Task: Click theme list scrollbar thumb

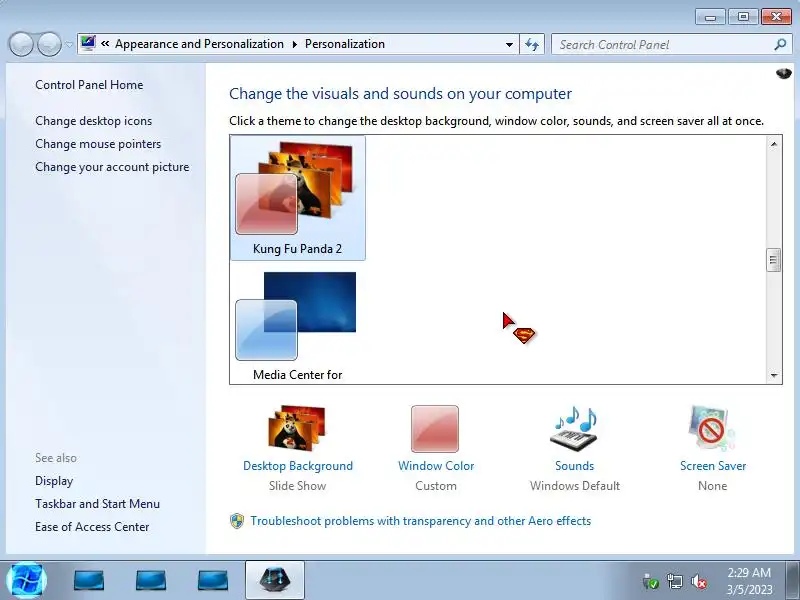Action: [x=773, y=260]
